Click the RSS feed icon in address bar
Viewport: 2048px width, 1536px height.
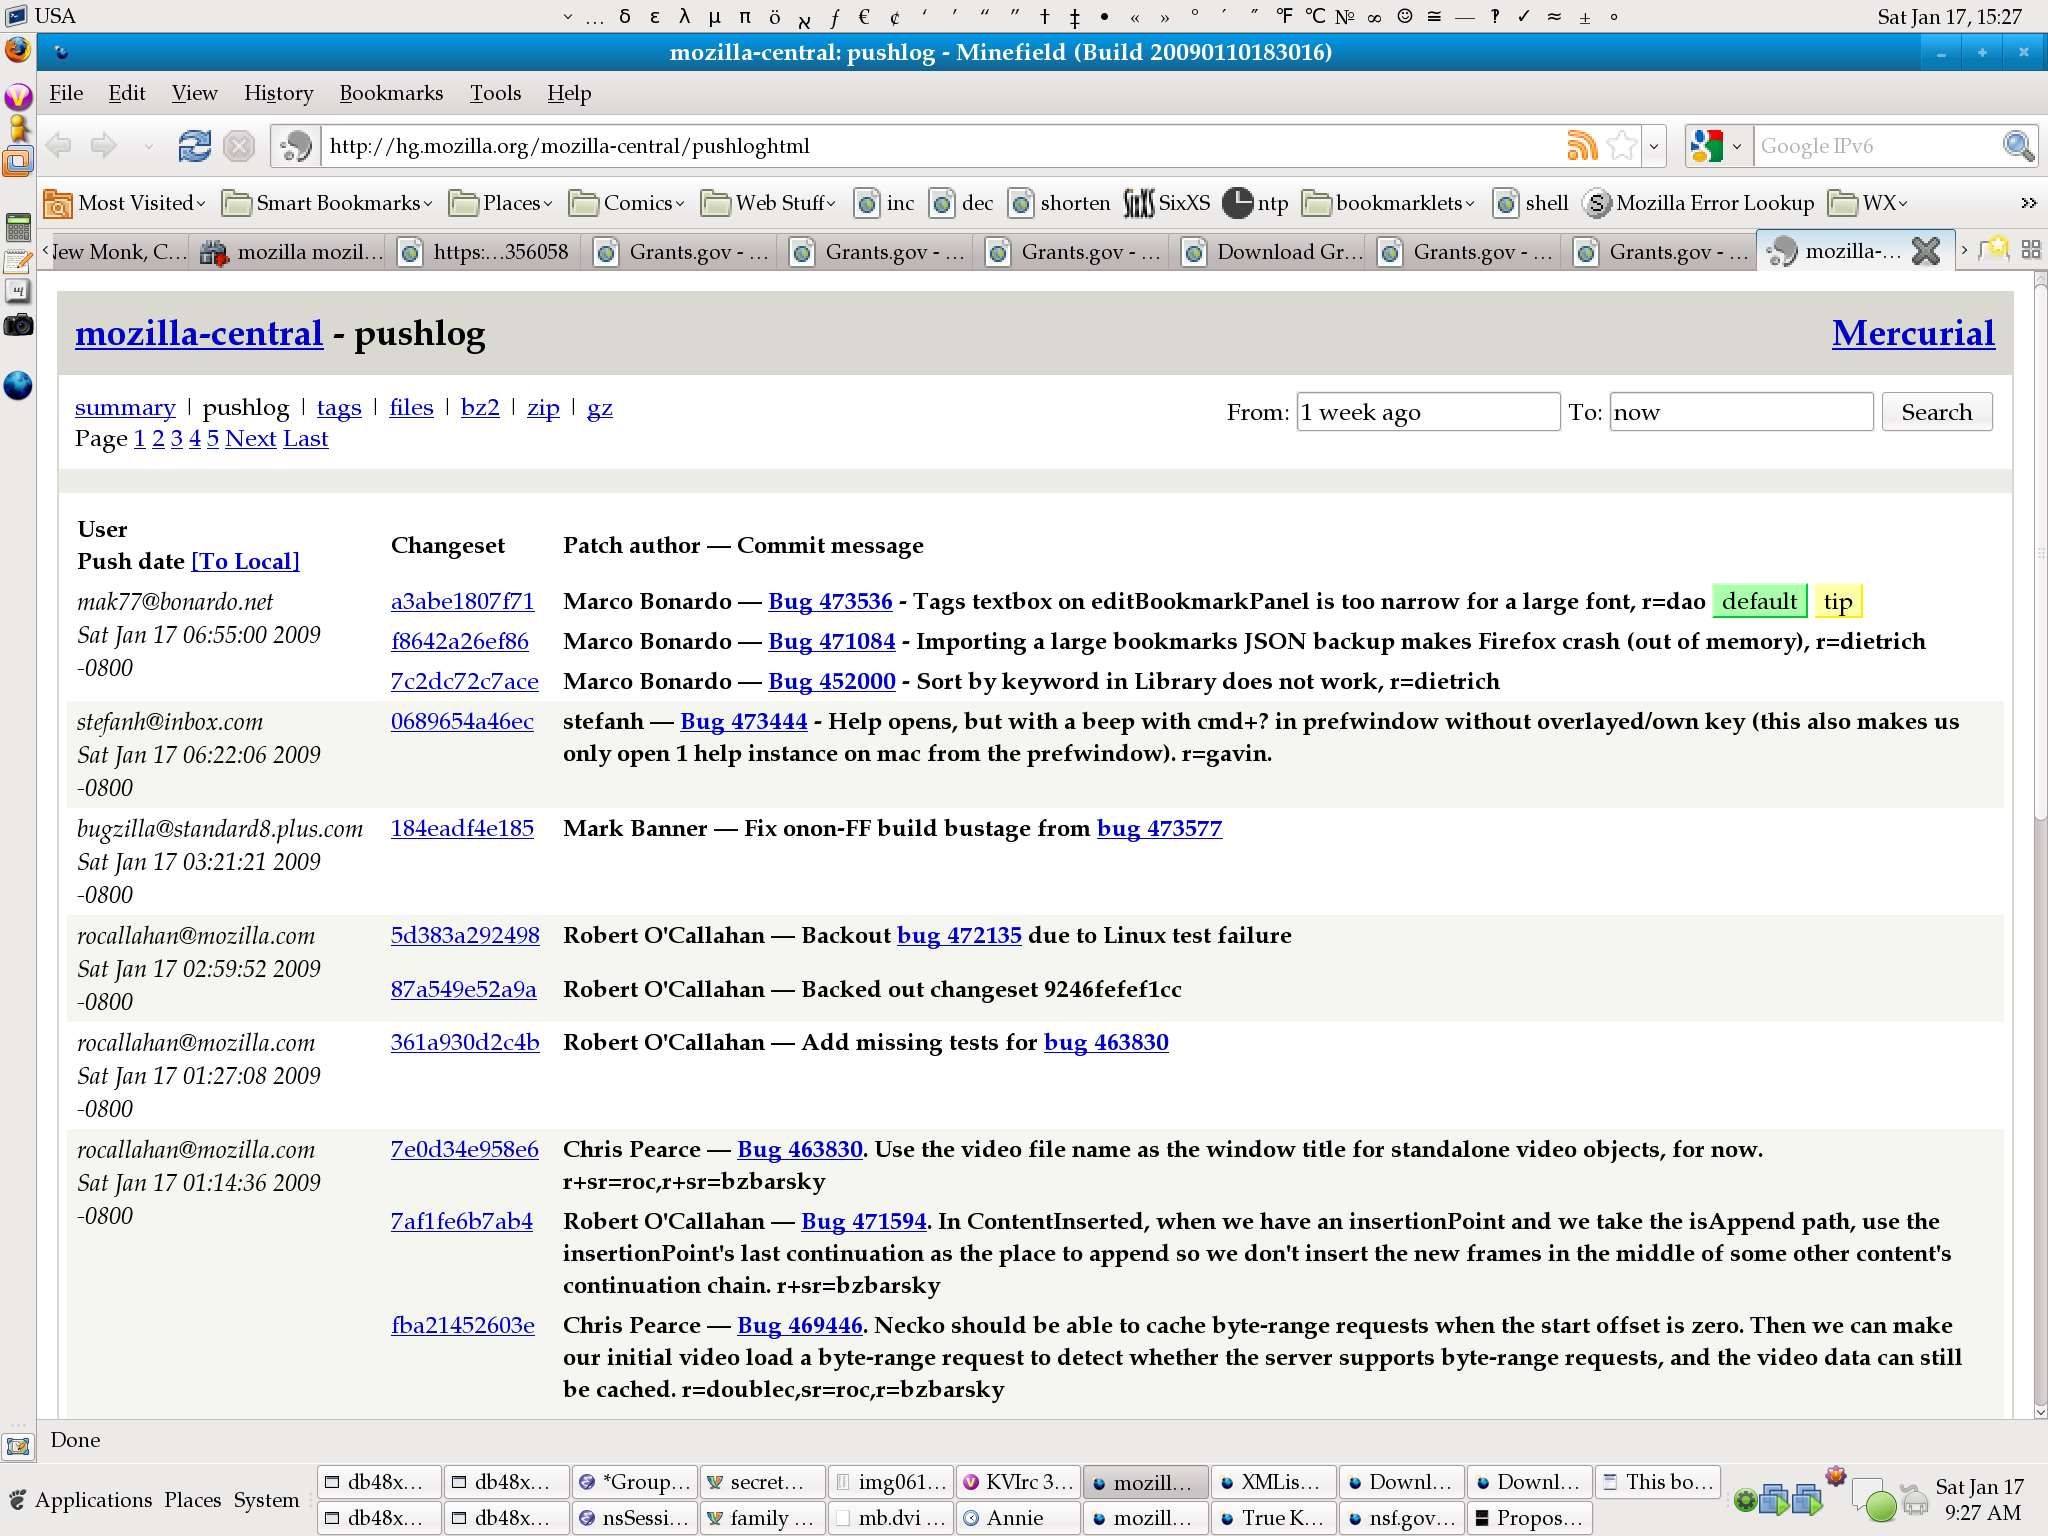point(1581,146)
